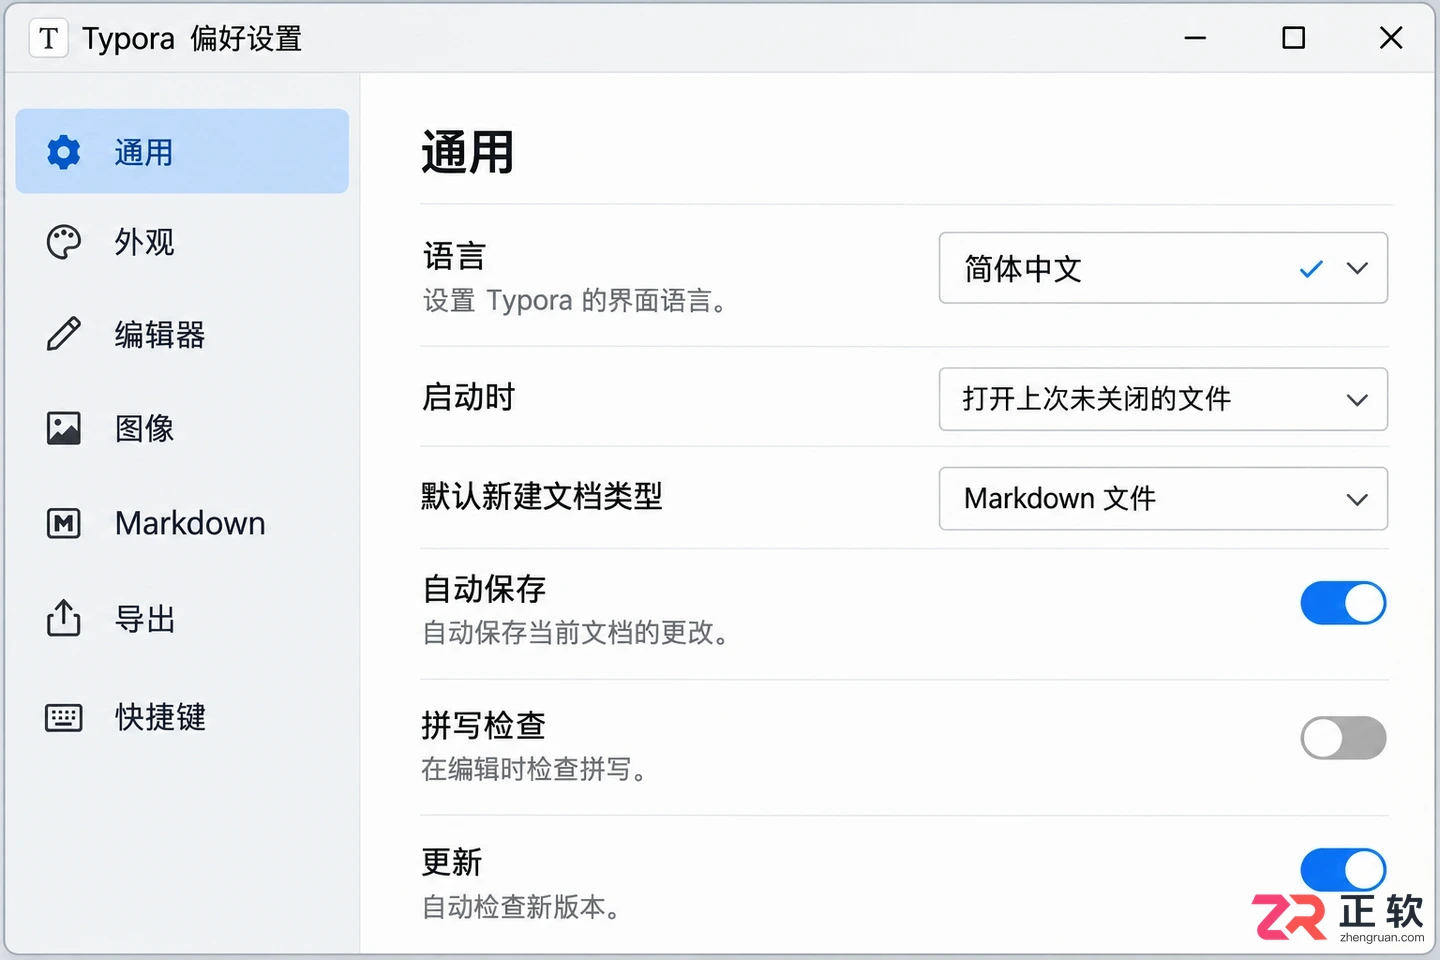The height and width of the screenshot is (960, 1440).
Task: Click the chevron in 打开上次未关闭的文件 box
Action: click(1357, 400)
